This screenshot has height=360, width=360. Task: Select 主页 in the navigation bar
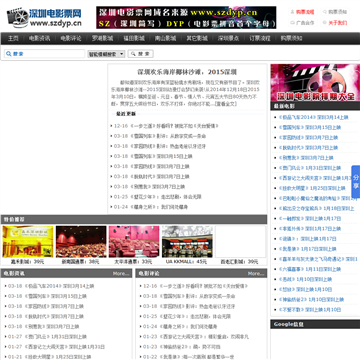(13, 38)
